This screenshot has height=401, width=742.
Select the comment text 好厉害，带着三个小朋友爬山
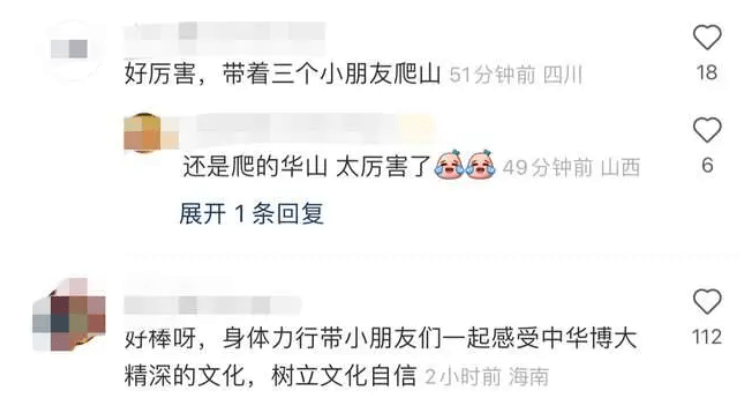pyautogui.click(x=283, y=74)
